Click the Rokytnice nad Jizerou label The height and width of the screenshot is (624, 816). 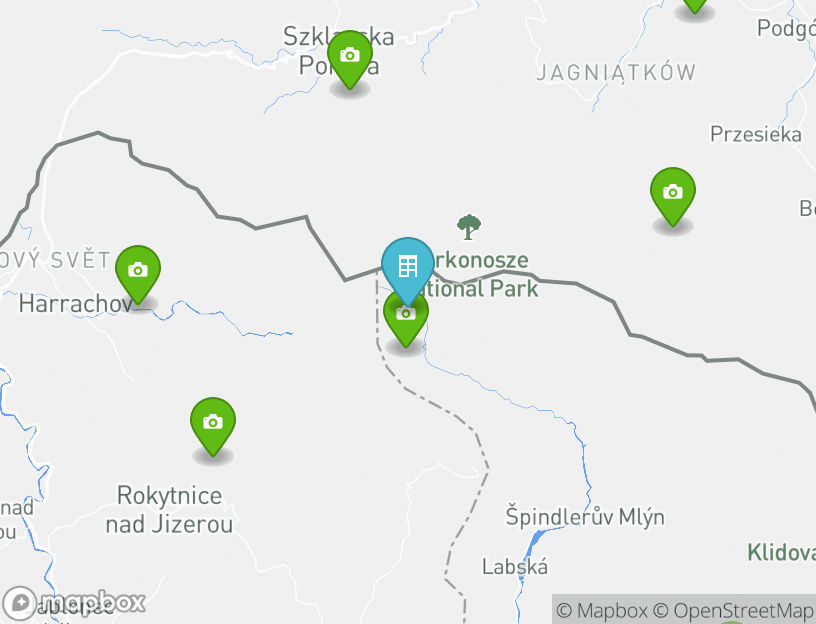click(x=169, y=510)
